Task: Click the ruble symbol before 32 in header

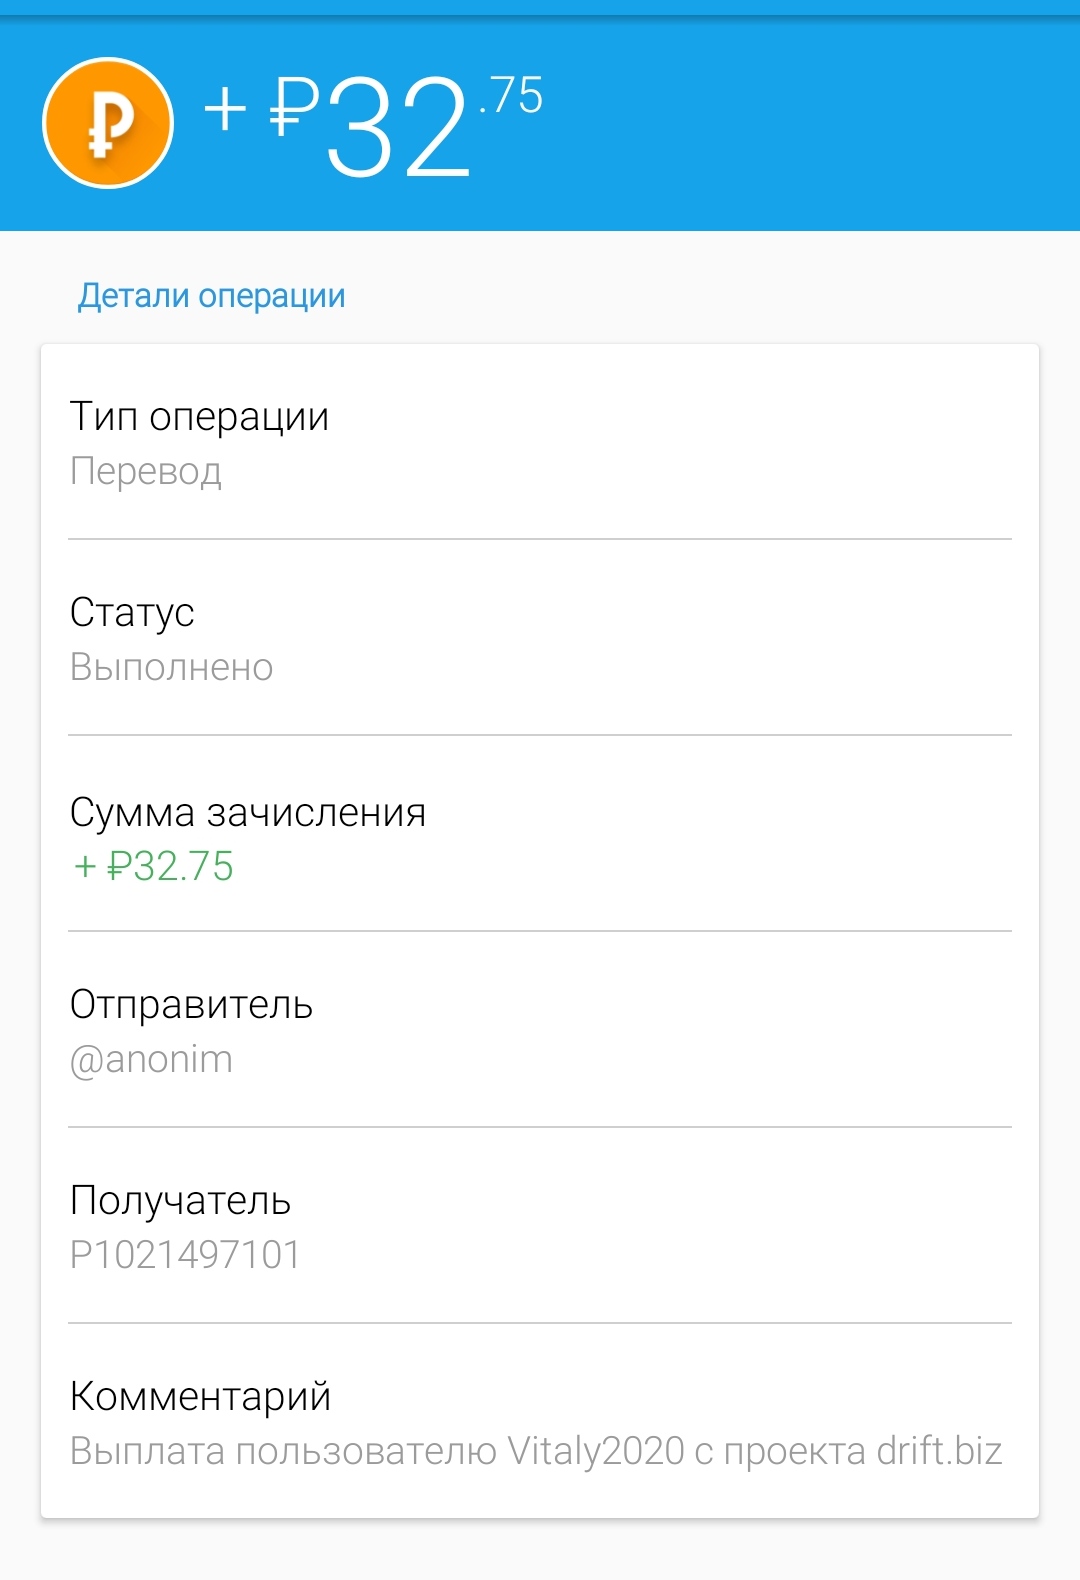Action: point(294,108)
